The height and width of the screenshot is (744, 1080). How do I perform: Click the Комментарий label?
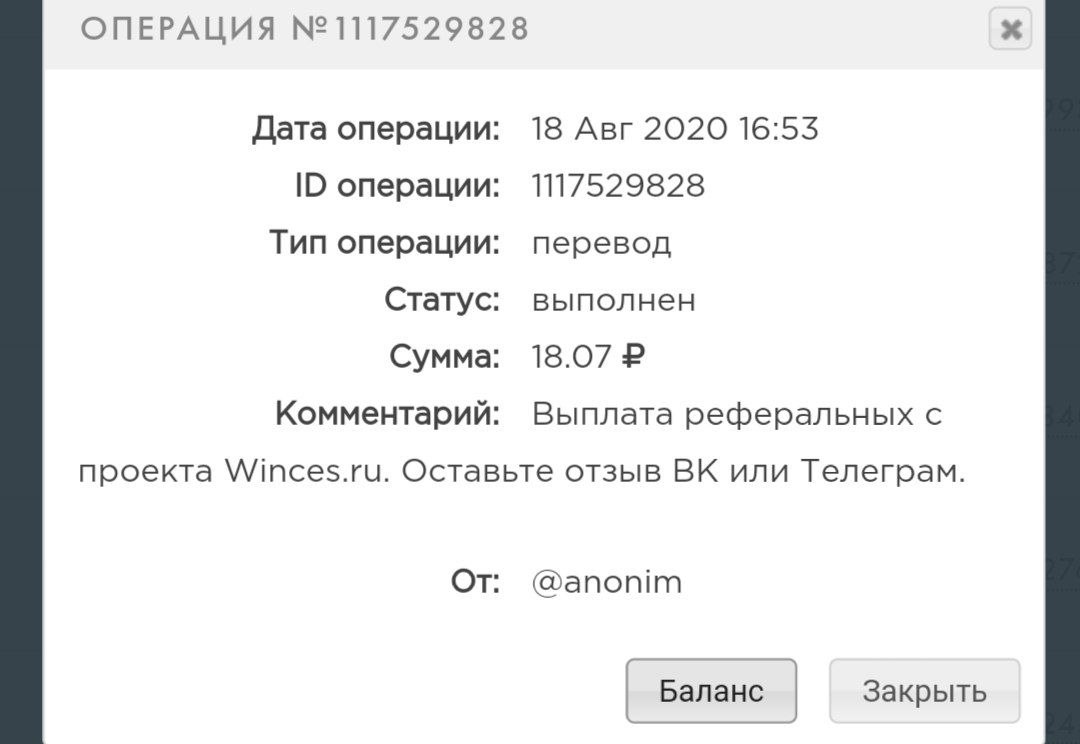(387, 414)
